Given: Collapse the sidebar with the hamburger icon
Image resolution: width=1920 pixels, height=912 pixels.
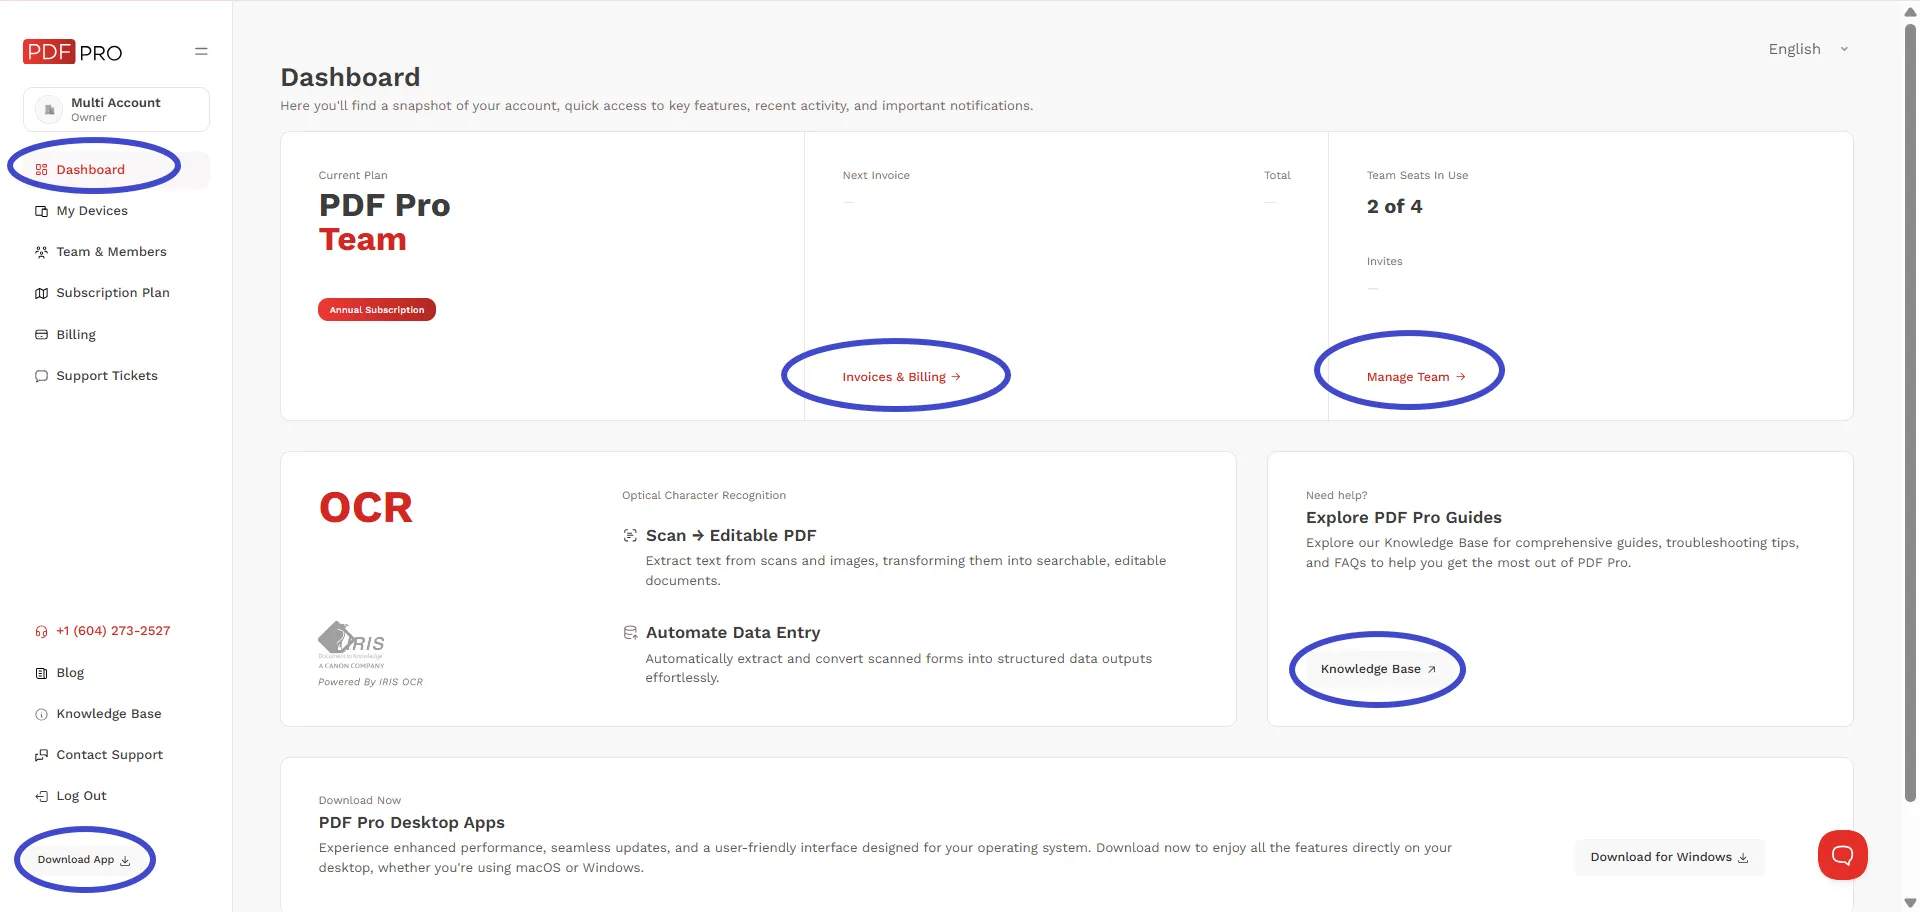Looking at the screenshot, I should coord(201,51).
